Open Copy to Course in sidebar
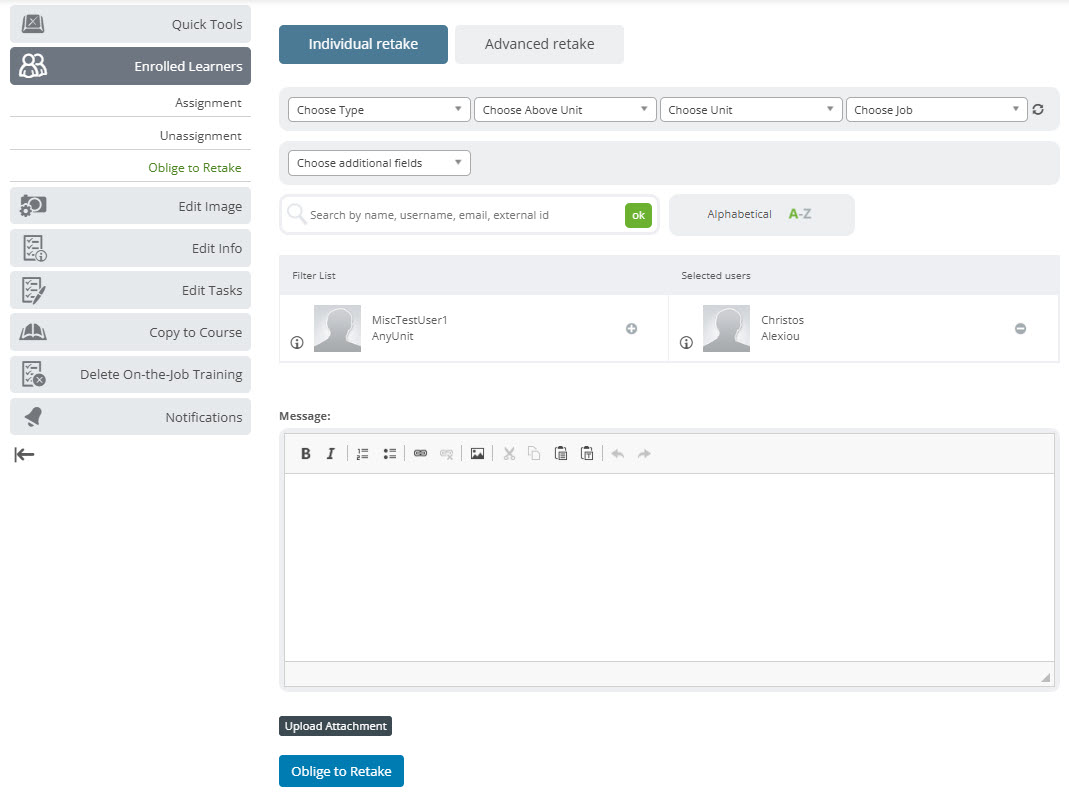1069x793 pixels. [x=130, y=332]
